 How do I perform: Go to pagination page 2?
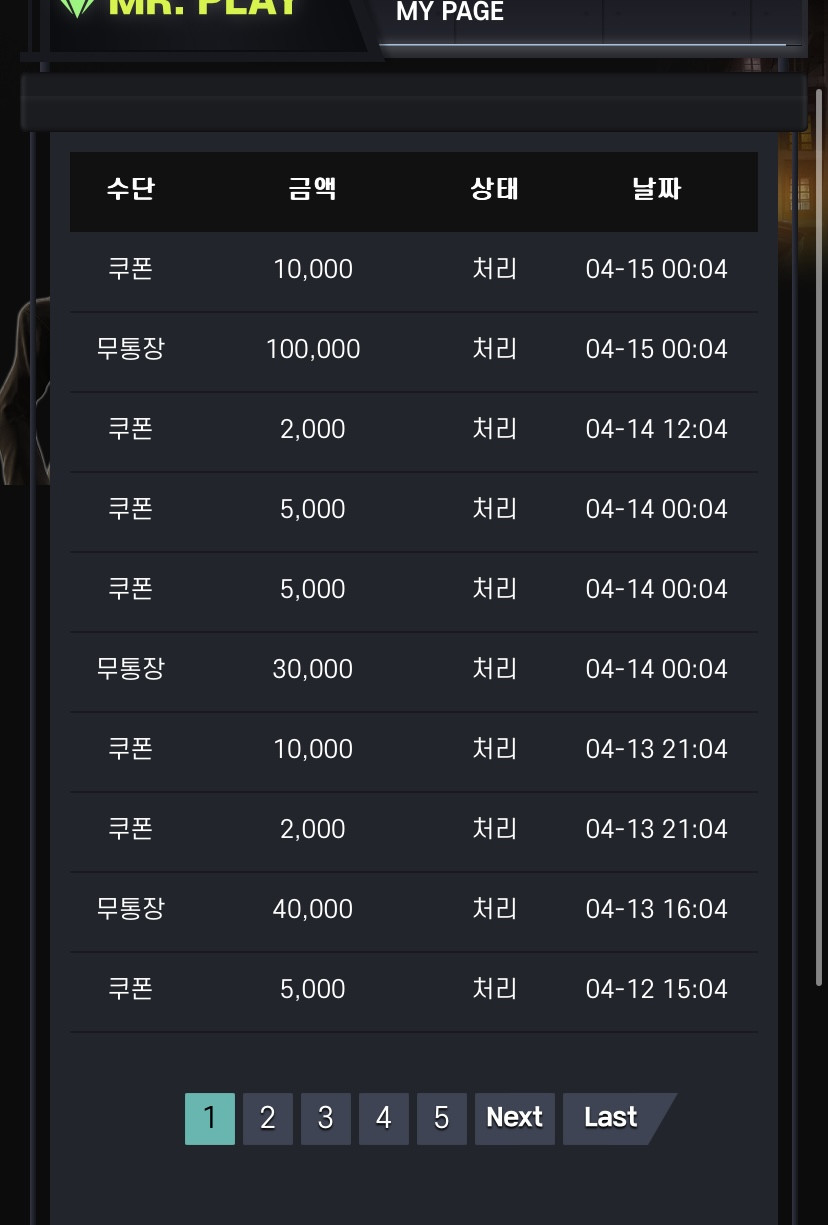point(268,1118)
